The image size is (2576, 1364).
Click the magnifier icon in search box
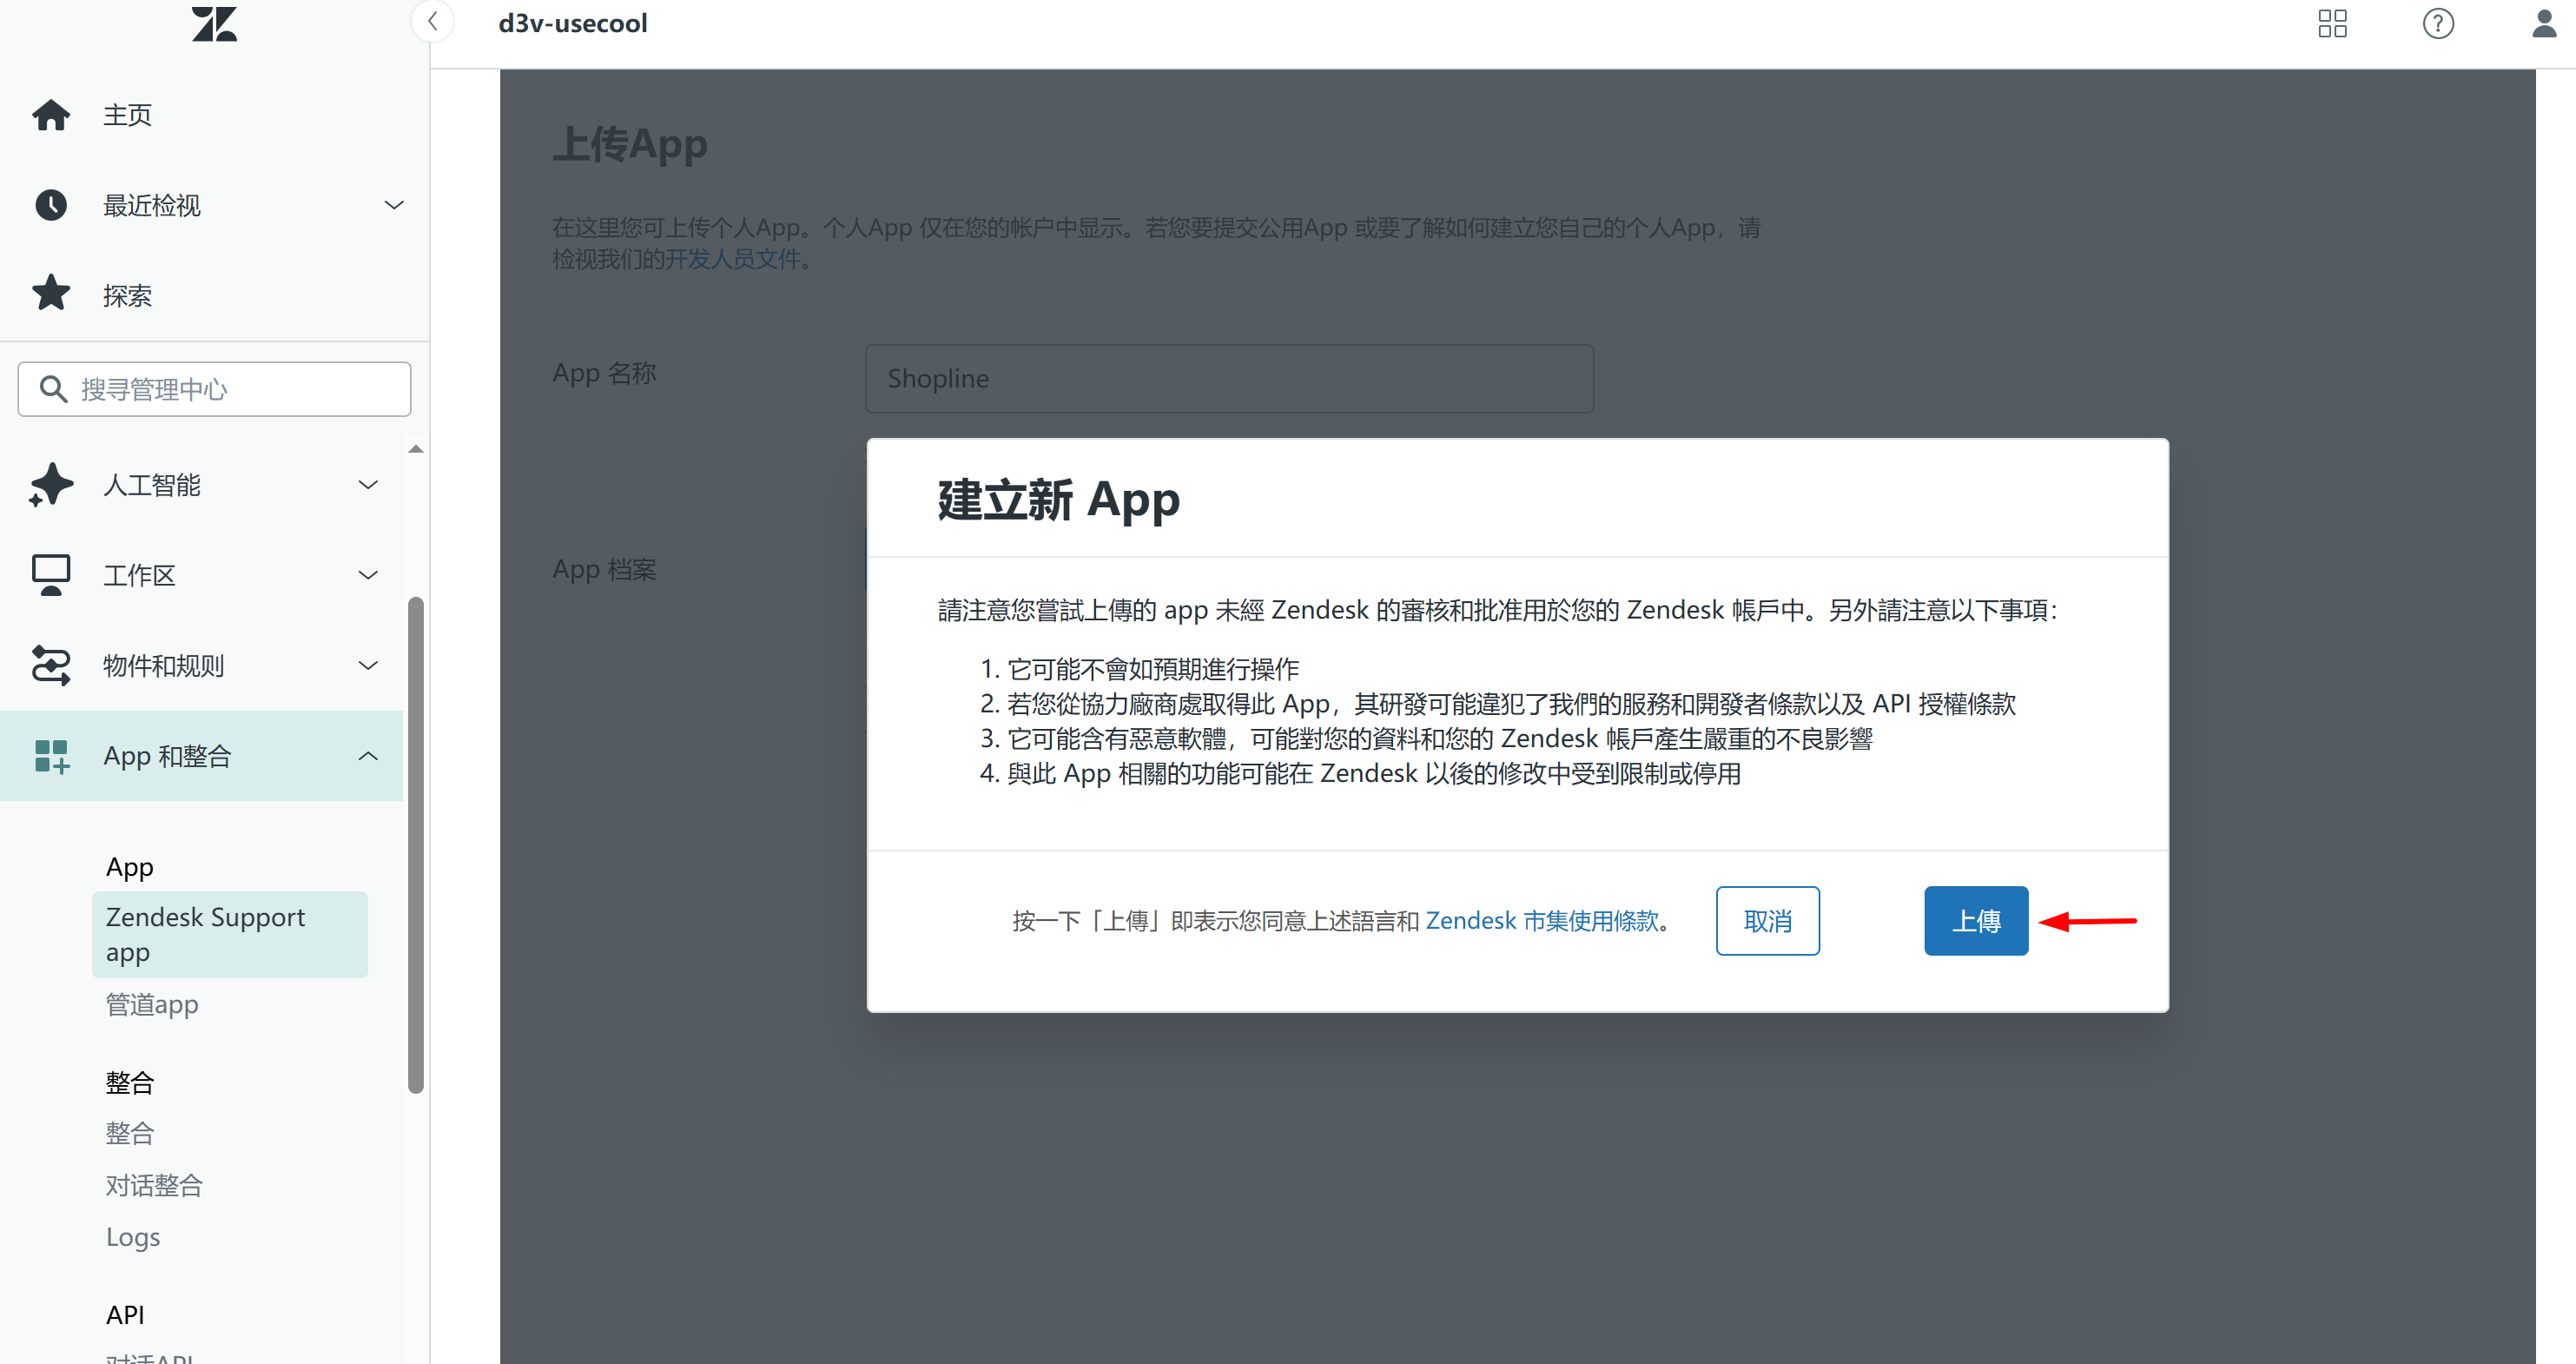tap(53, 389)
